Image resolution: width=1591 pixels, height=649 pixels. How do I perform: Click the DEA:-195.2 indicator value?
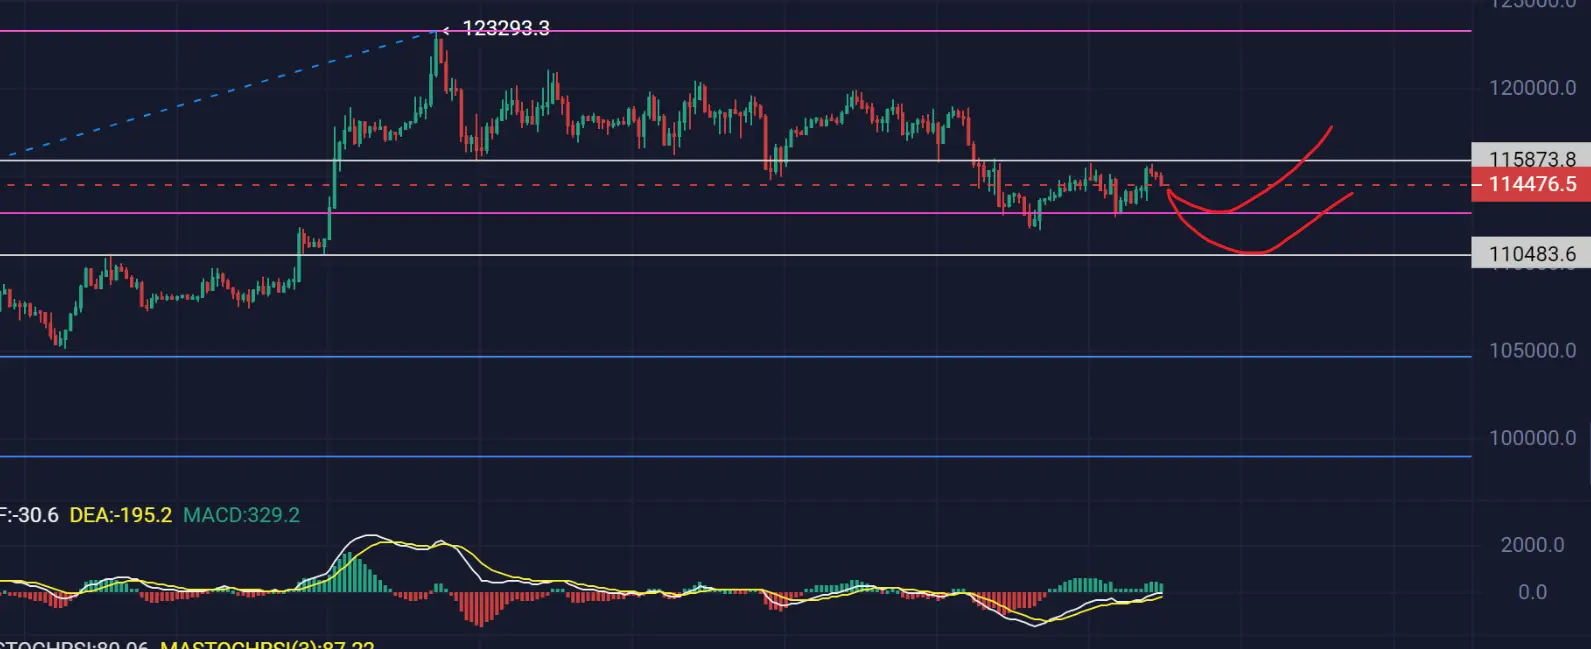tap(120, 515)
